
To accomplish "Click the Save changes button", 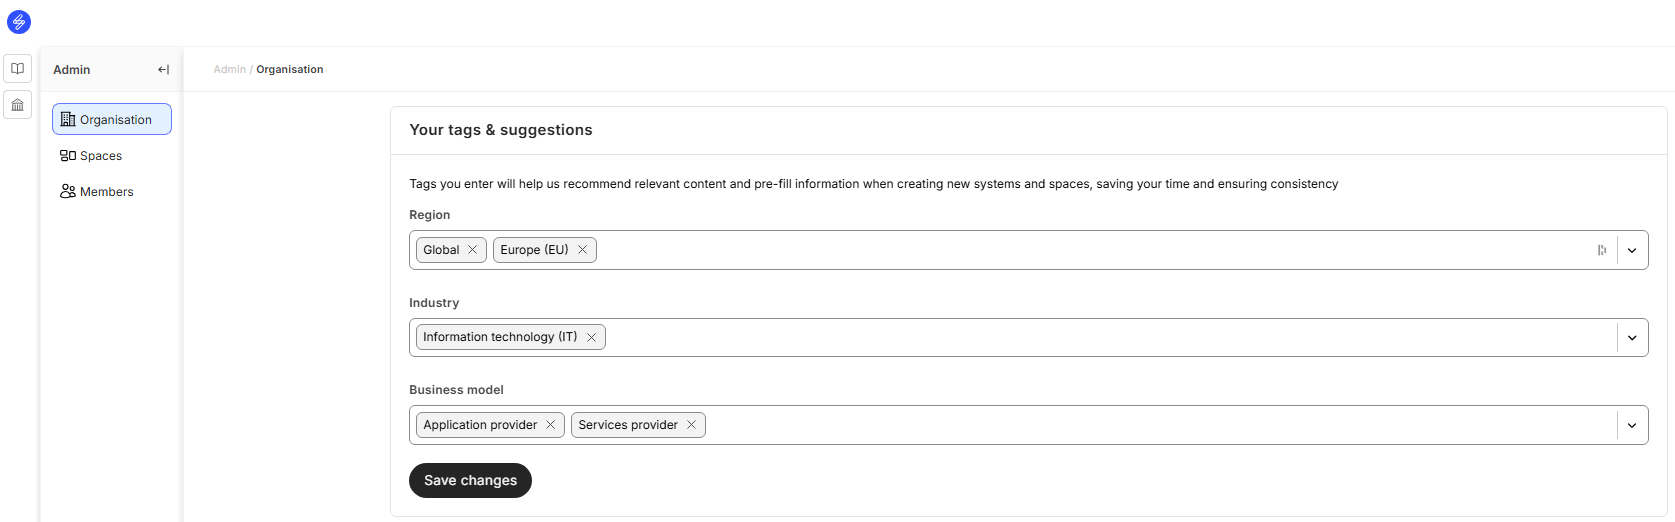I will (470, 481).
